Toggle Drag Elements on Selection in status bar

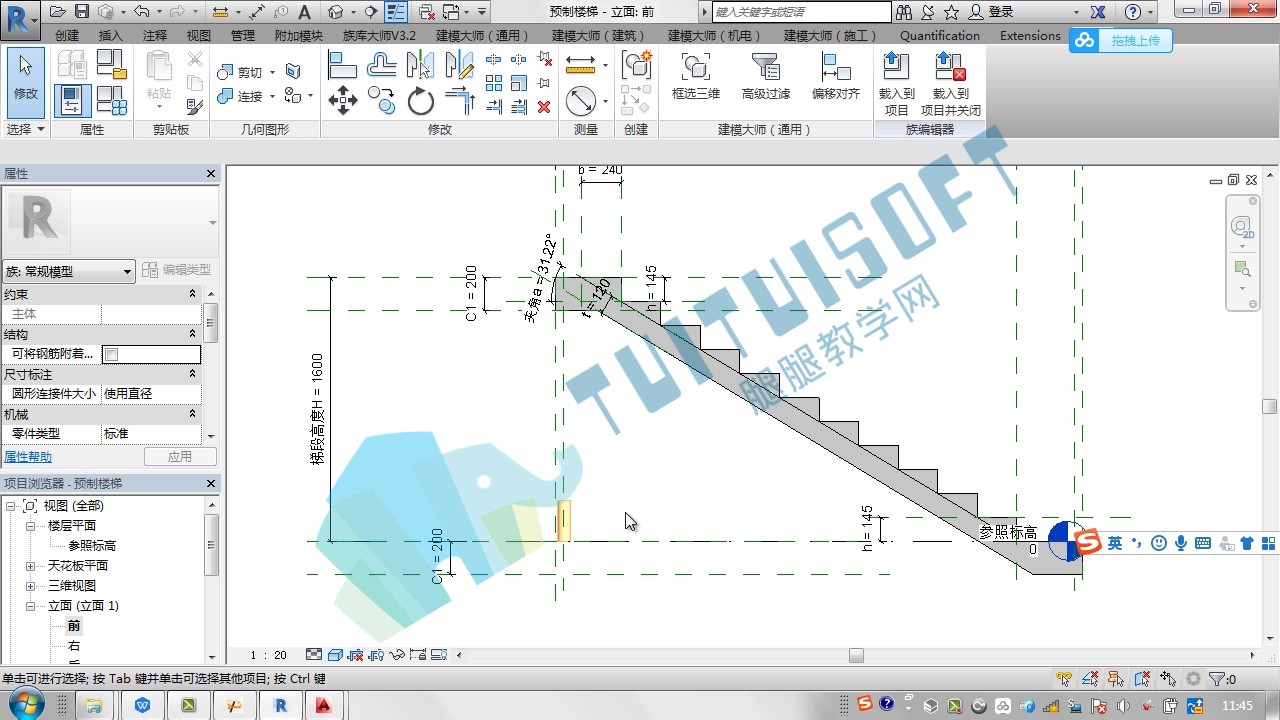[x=1168, y=679]
